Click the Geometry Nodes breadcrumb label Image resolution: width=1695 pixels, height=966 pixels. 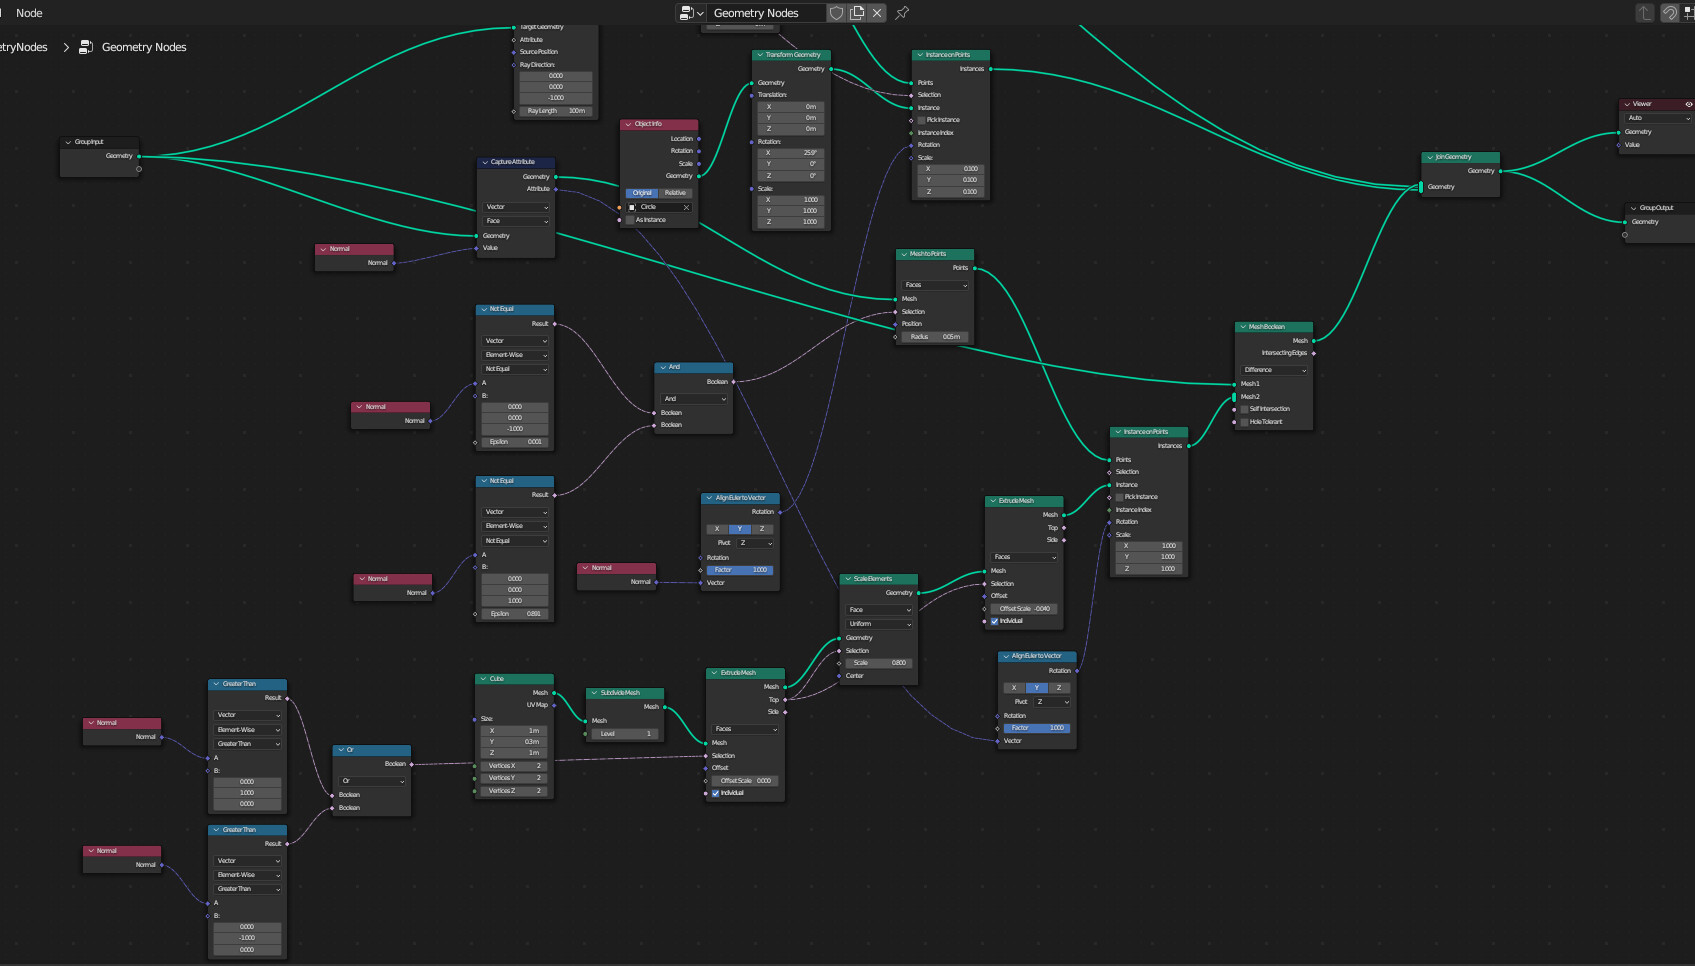pos(144,47)
